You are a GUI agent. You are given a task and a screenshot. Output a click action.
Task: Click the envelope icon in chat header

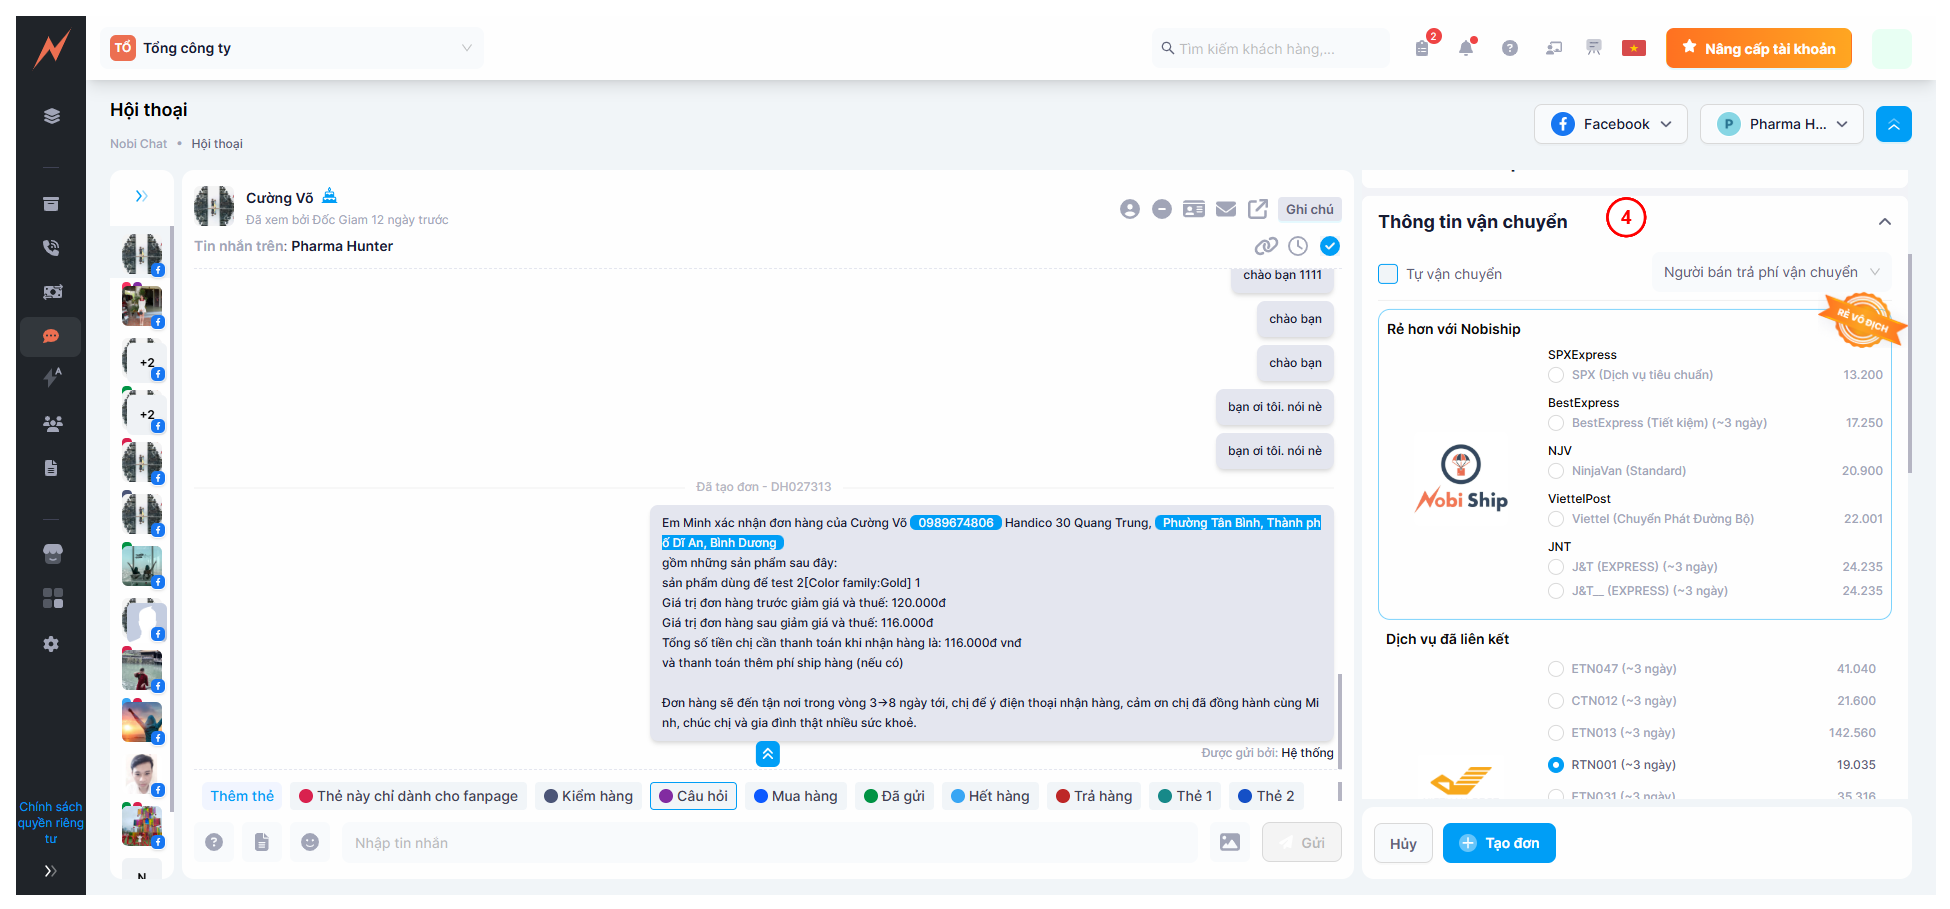(x=1226, y=209)
